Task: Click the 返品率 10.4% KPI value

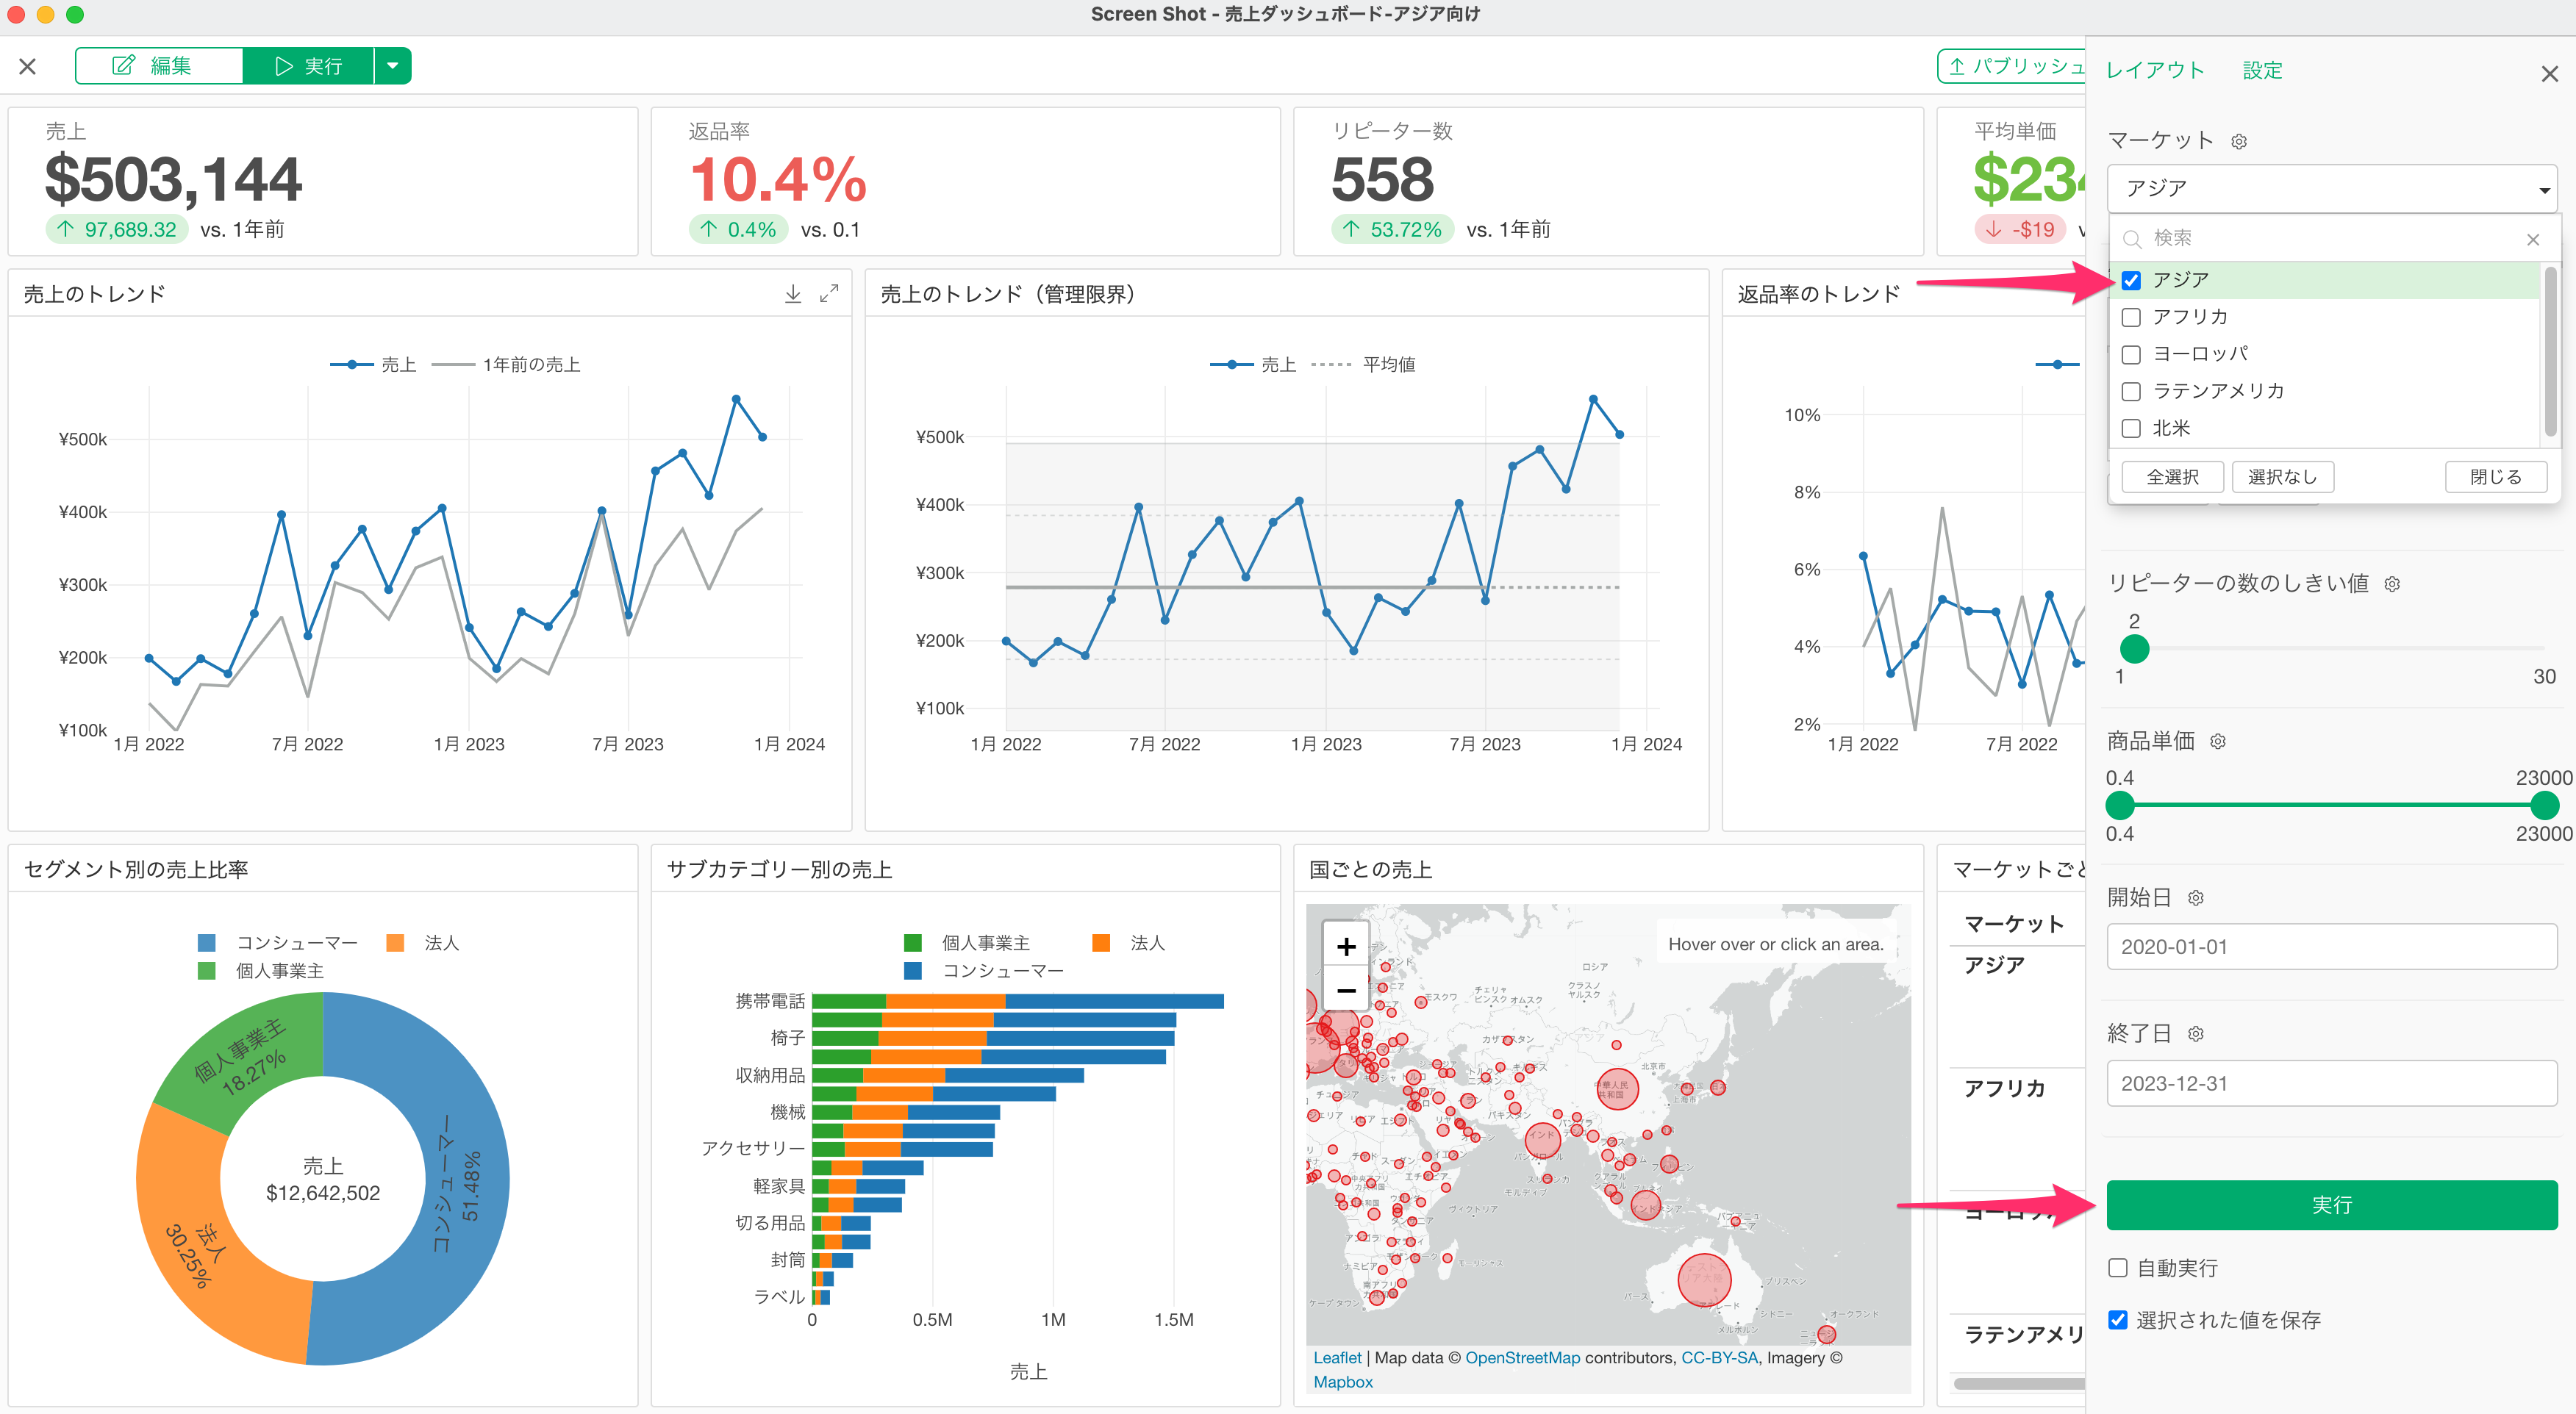Action: (x=778, y=180)
